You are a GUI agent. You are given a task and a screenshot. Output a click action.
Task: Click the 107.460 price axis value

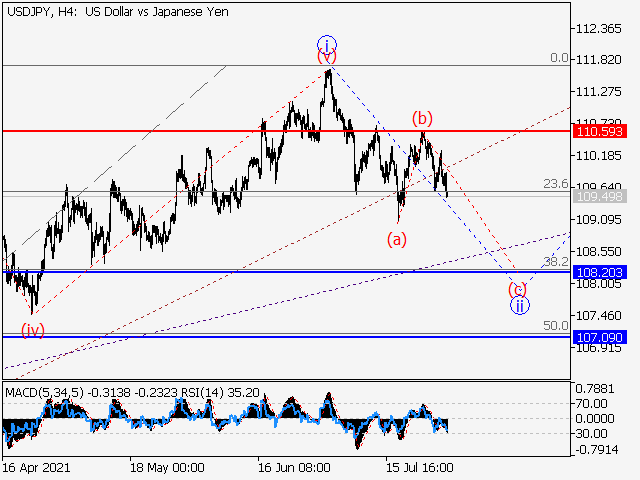tap(598, 316)
